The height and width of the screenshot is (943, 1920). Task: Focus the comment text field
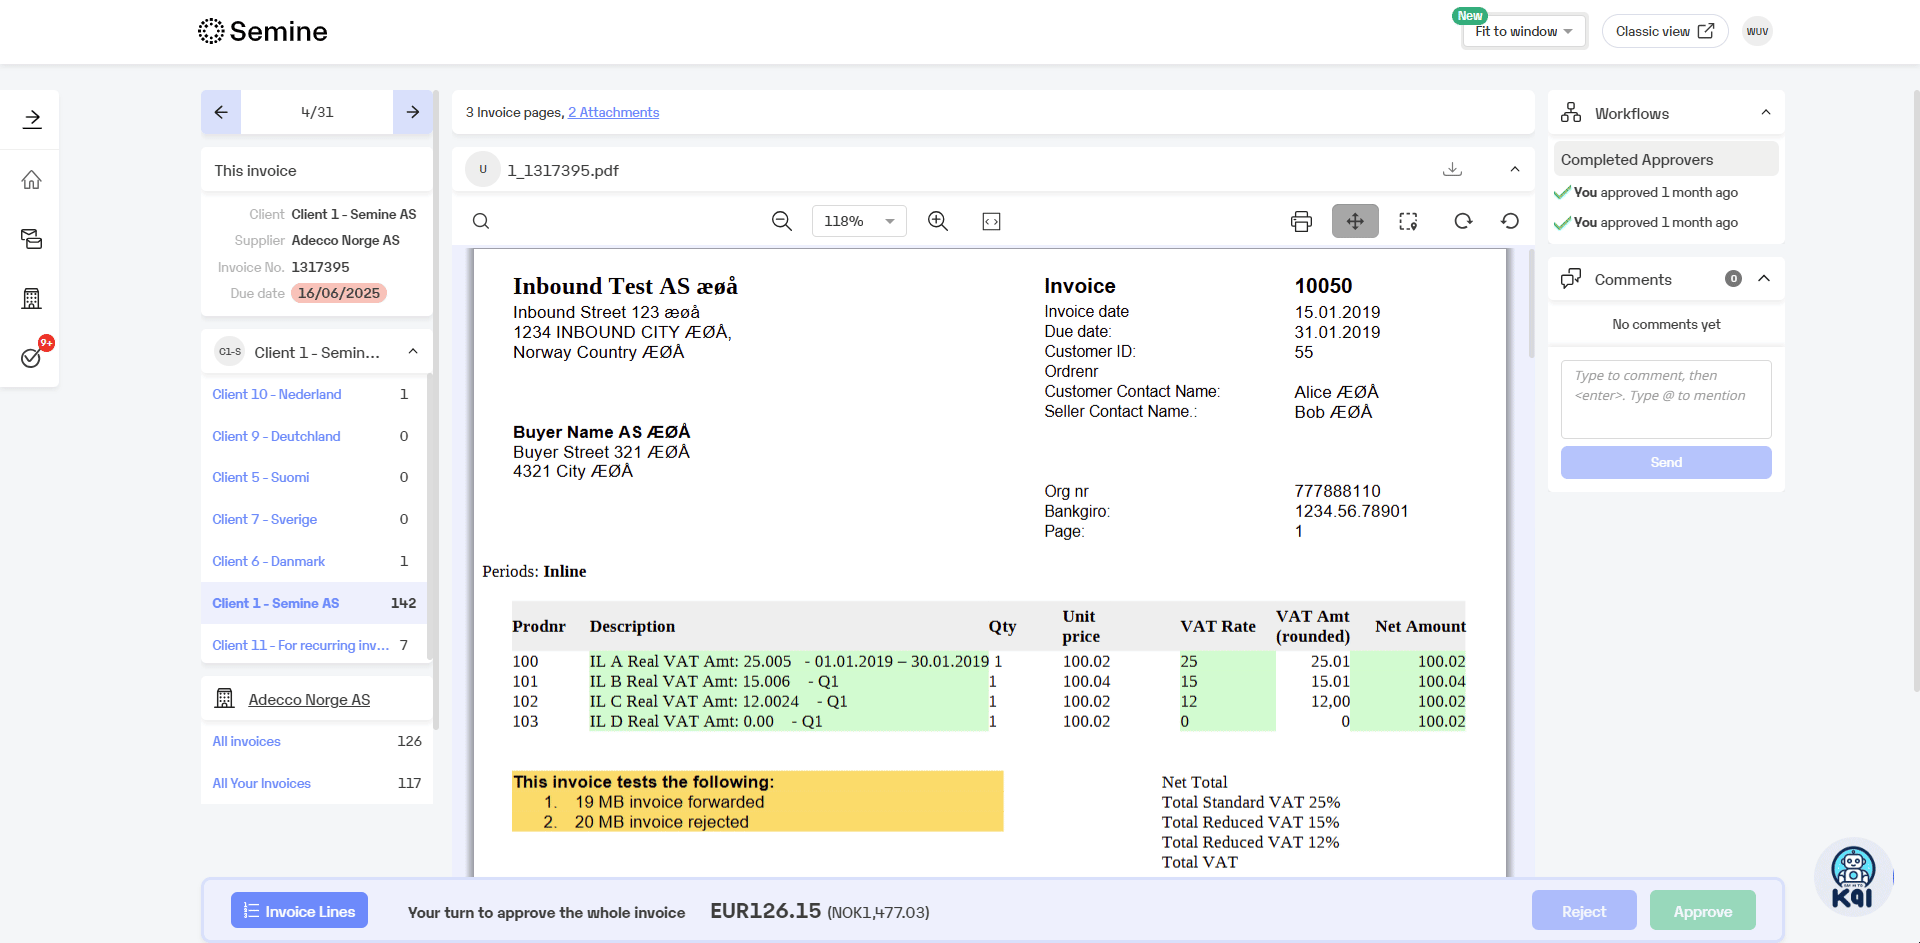[1666, 399]
